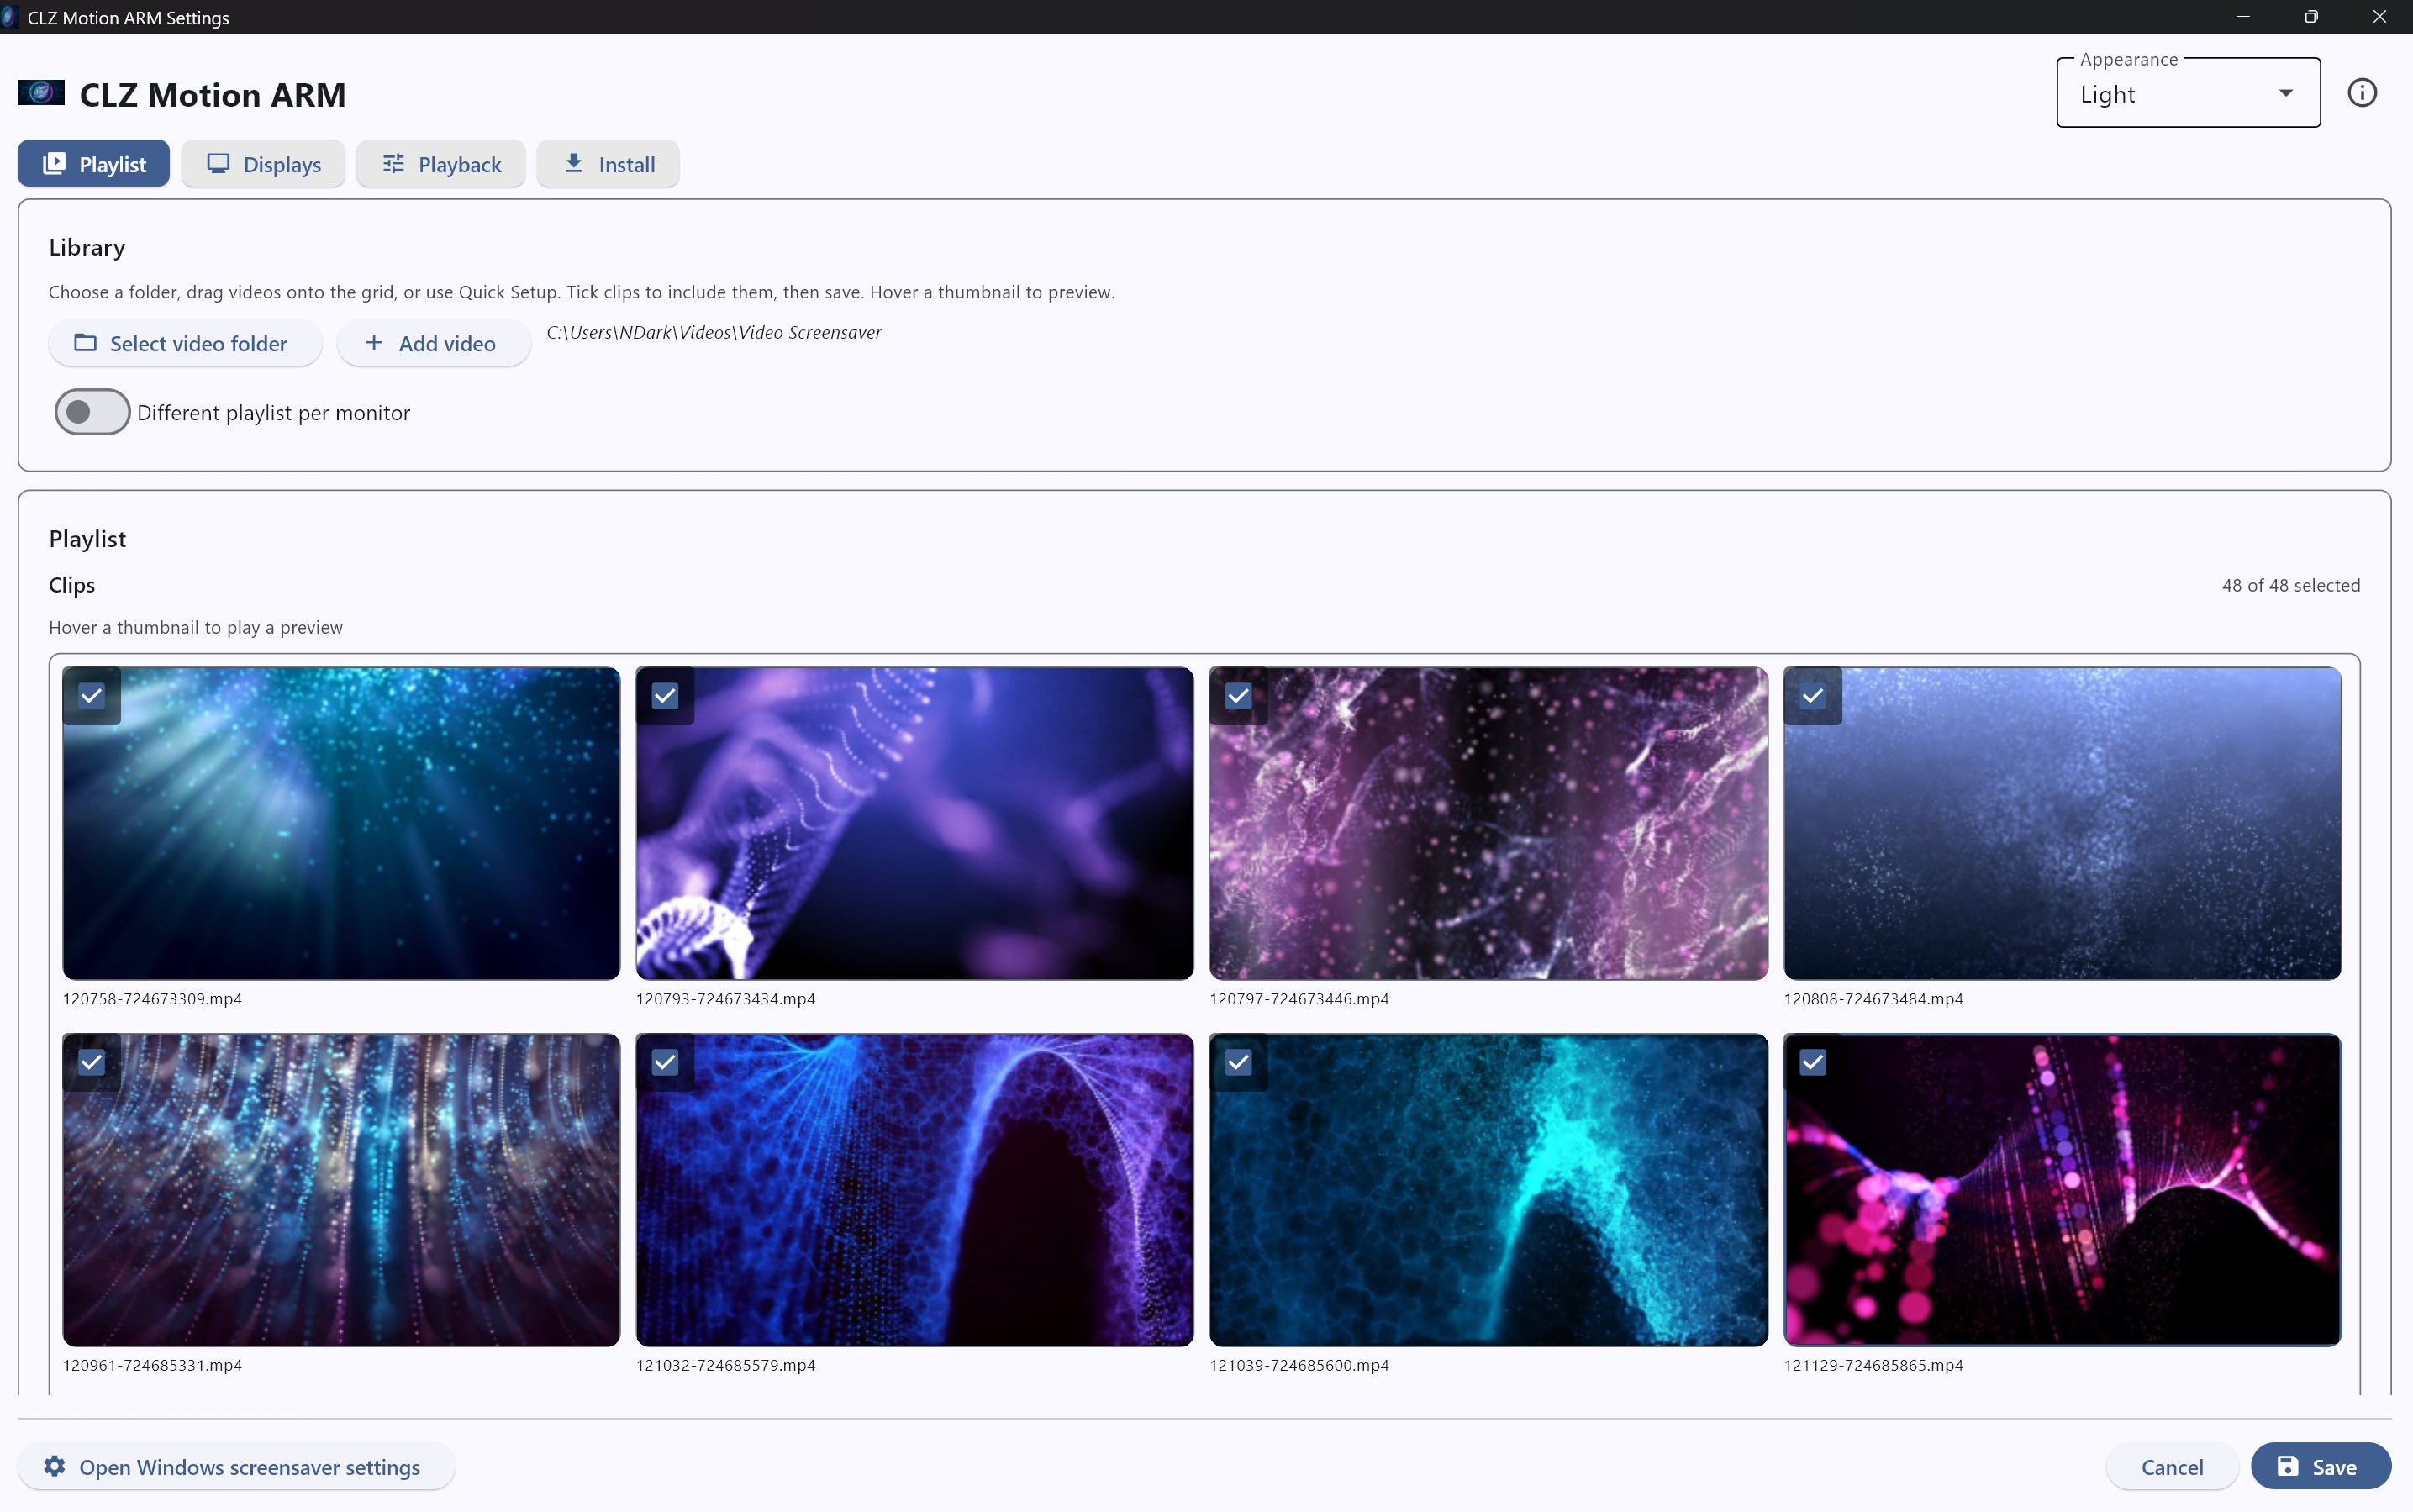
Task: Click thumbnail of 120797-724673446.mp4
Action: pyautogui.click(x=1488, y=823)
